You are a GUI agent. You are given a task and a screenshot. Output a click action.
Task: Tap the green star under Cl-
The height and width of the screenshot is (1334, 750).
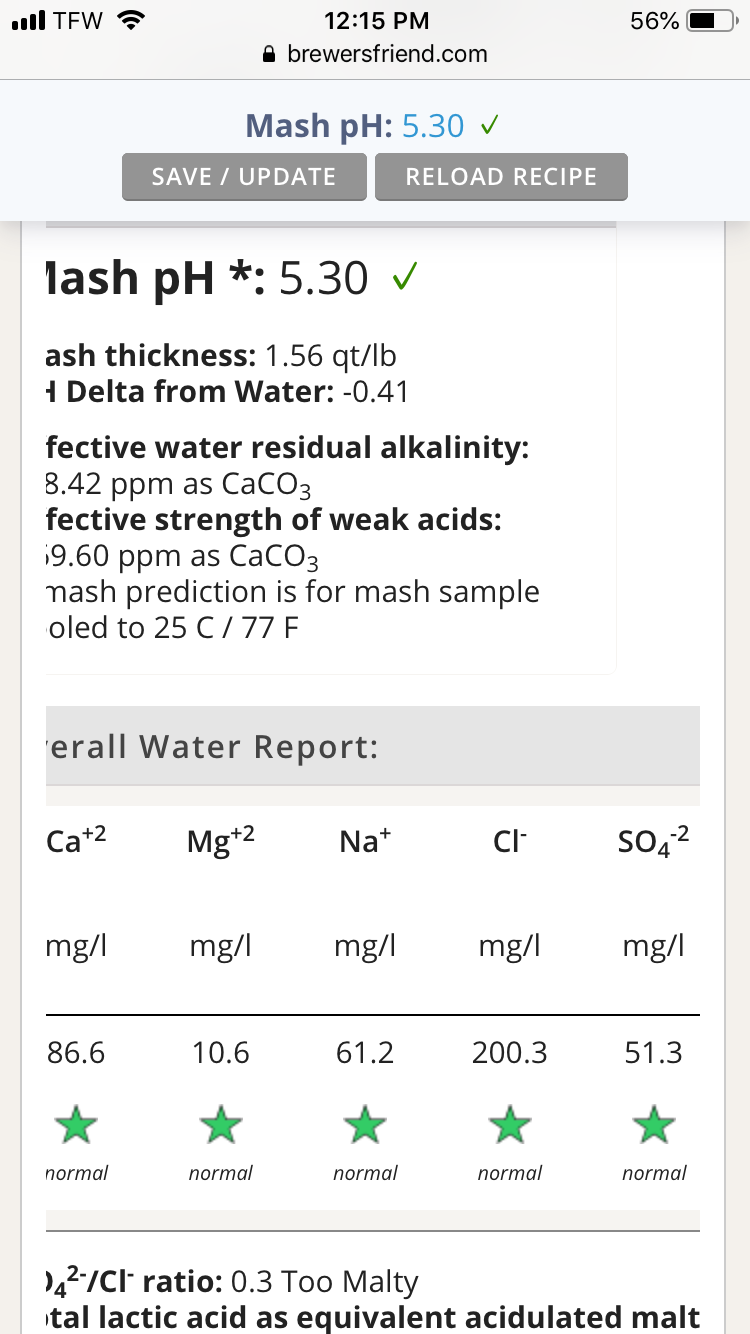(x=510, y=1124)
